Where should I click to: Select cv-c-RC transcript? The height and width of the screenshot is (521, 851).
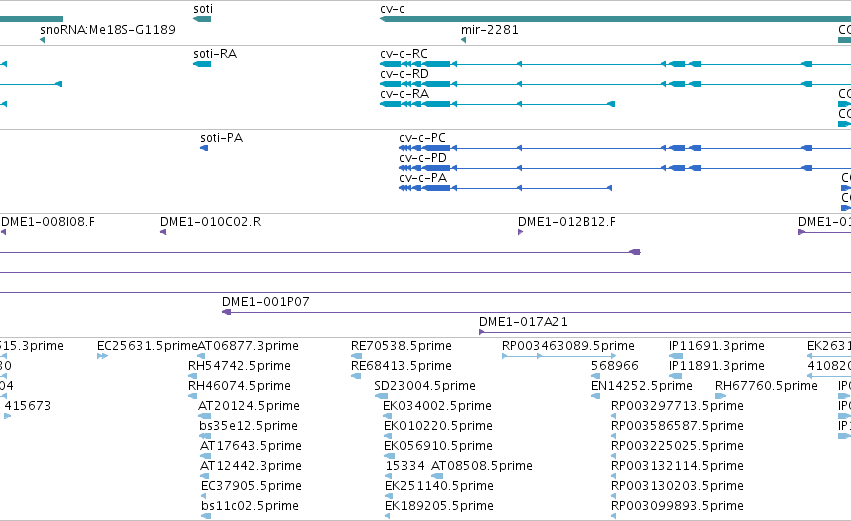click(x=615, y=64)
